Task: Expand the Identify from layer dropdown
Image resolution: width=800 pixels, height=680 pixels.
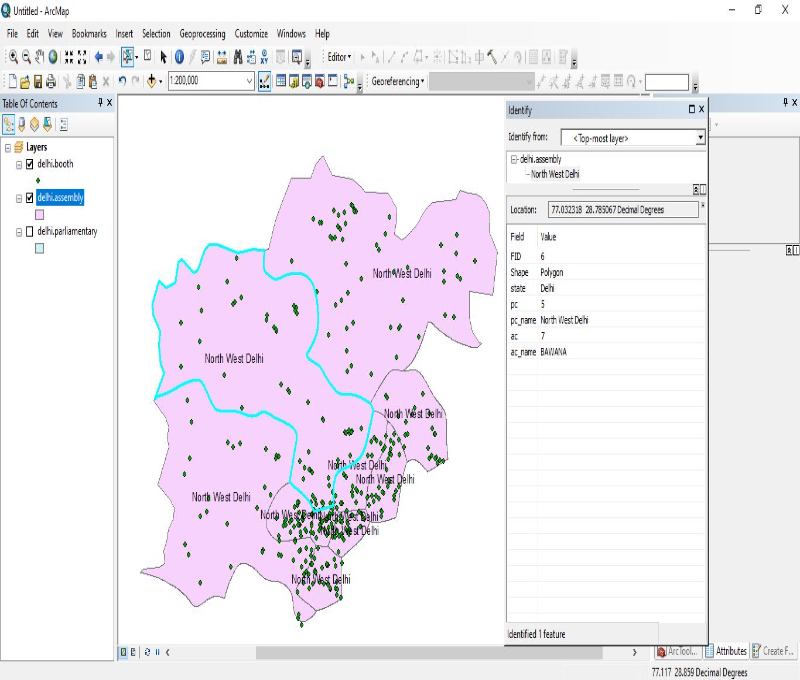Action: click(700, 138)
